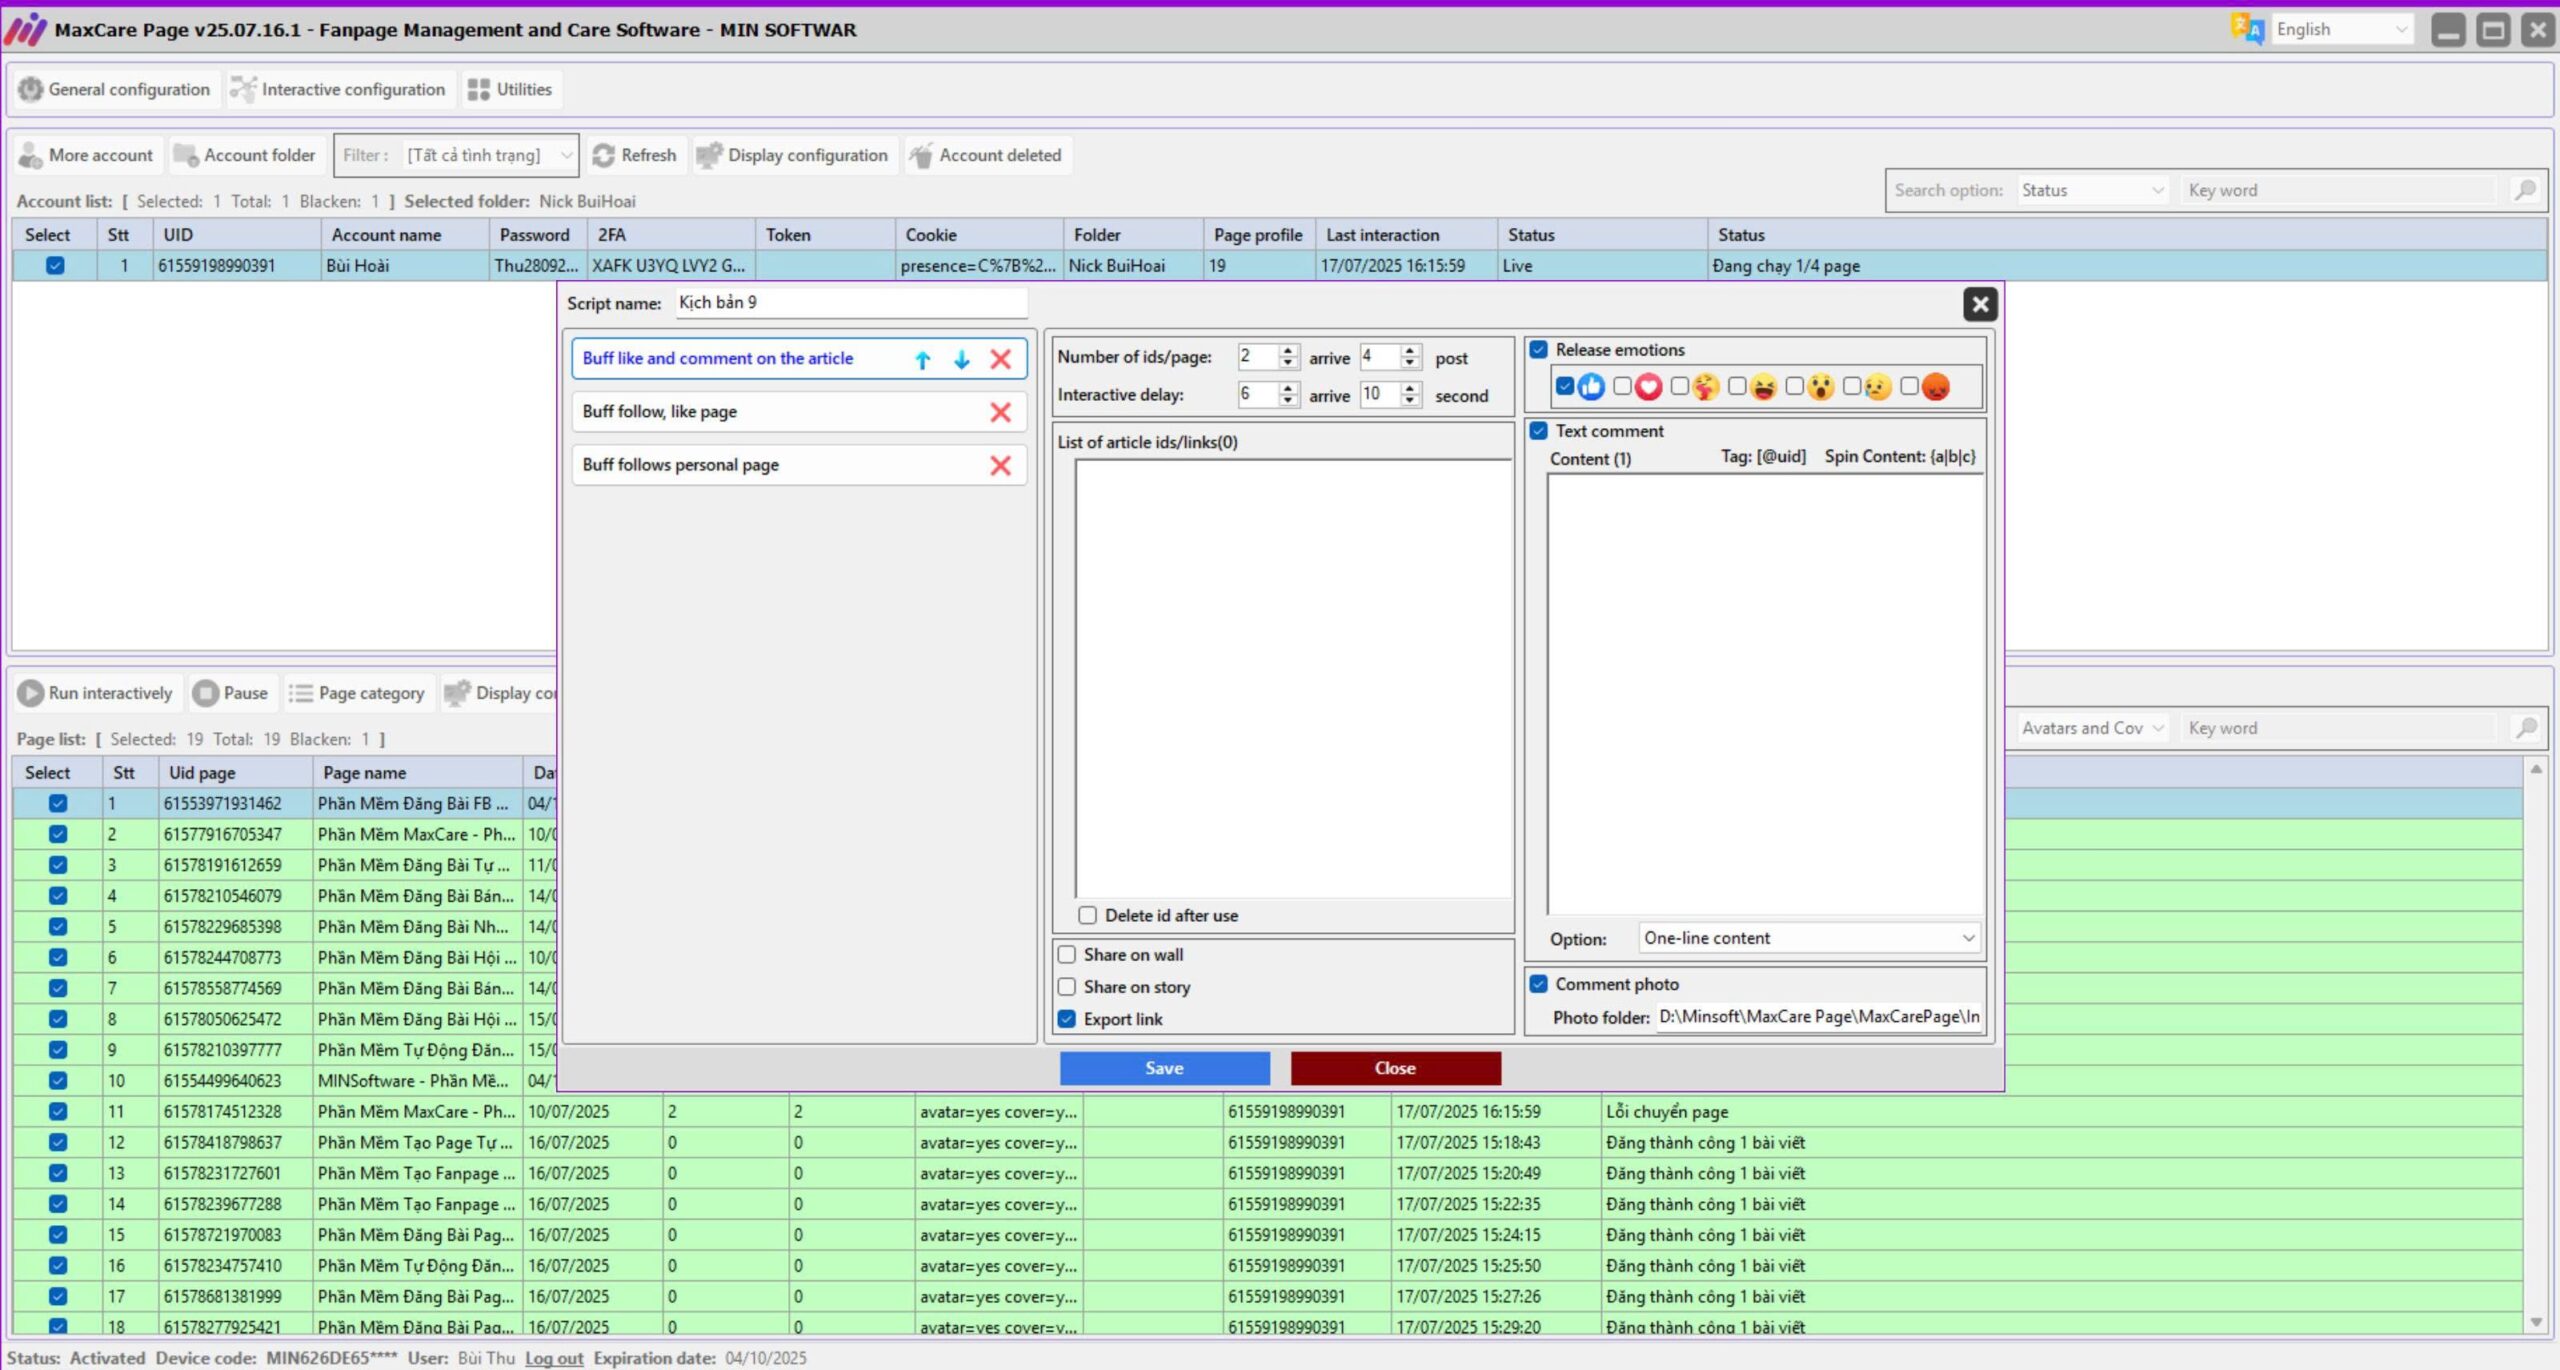Image resolution: width=2560 pixels, height=1370 pixels.
Task: Save the script Kịch bản 9
Action: 1164,1068
